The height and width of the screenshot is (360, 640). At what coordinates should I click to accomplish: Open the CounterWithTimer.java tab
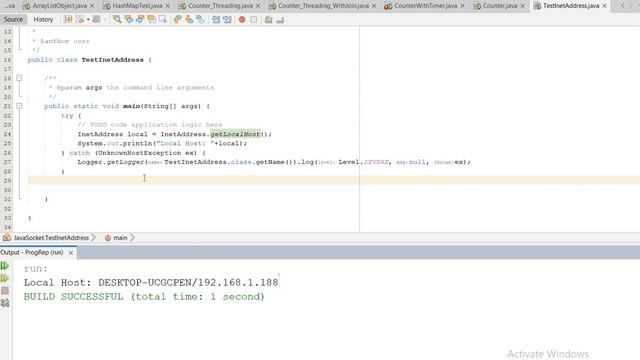tap(426, 6)
